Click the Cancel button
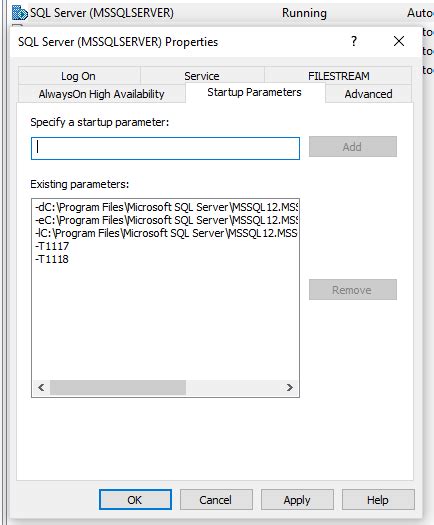The height and width of the screenshot is (525, 434). tap(216, 500)
